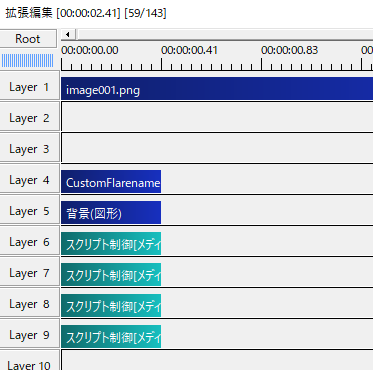This screenshot has width=373, height=370.
Task: Click the Root scene button
Action: pos(28,39)
